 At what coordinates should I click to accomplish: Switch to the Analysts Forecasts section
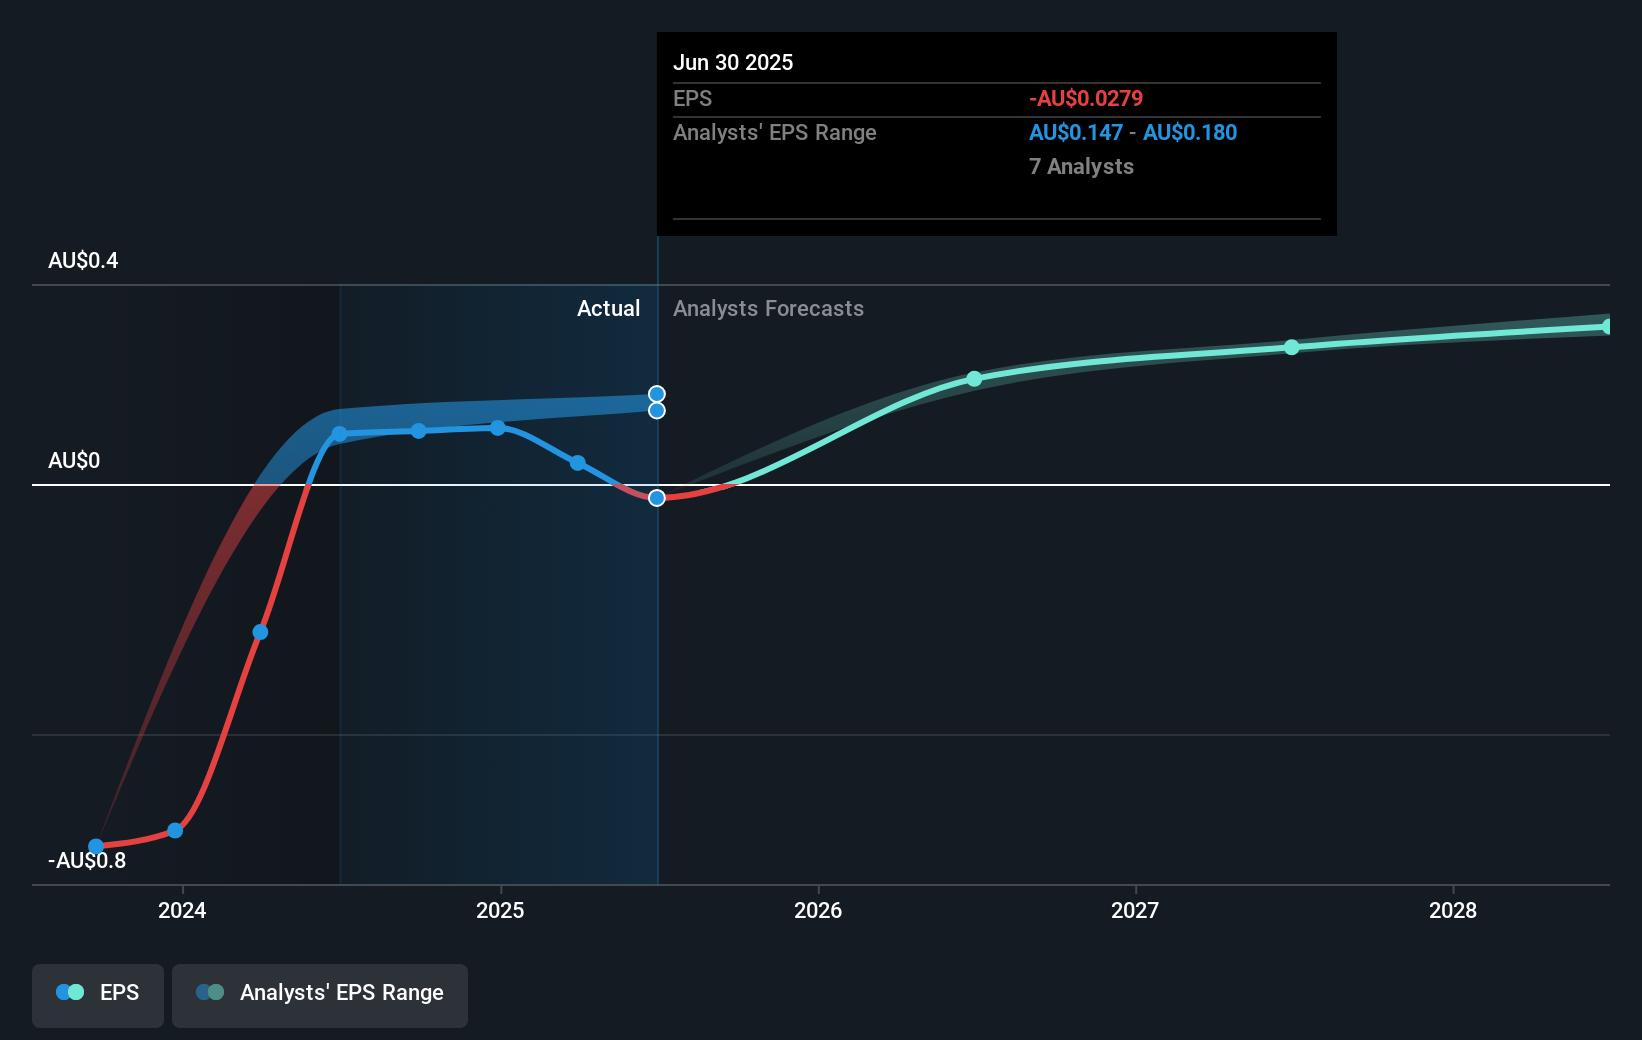pyautogui.click(x=768, y=308)
